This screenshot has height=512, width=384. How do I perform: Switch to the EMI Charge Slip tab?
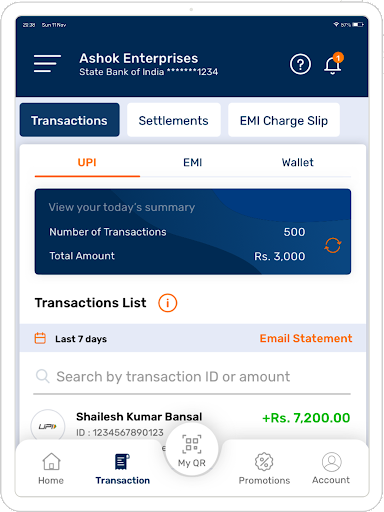tap(284, 120)
